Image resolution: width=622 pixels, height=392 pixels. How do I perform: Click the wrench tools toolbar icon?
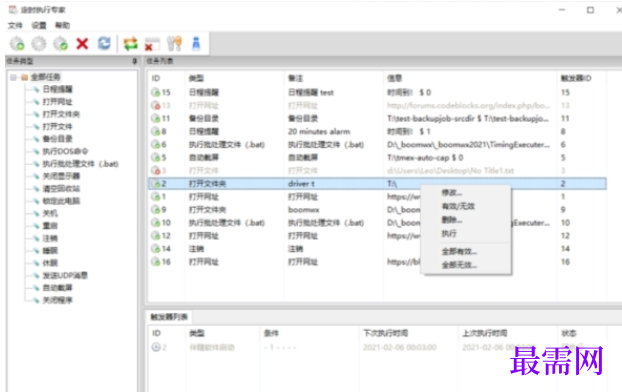(174, 44)
